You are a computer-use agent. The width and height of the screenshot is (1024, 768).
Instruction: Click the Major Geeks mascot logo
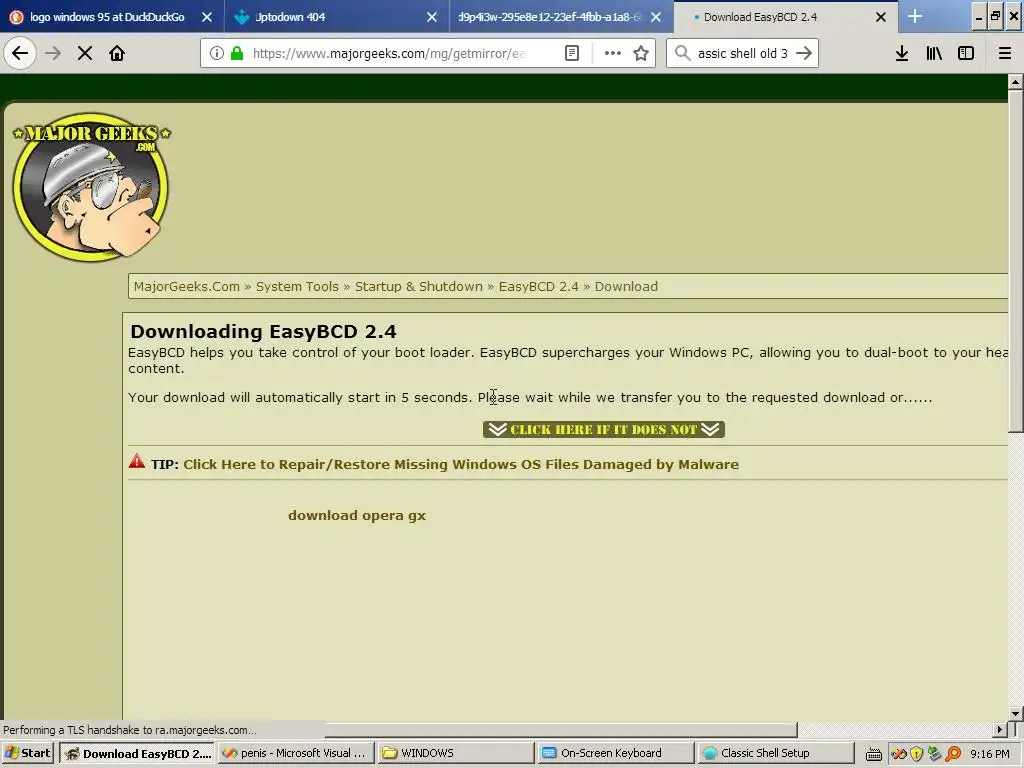(x=91, y=187)
